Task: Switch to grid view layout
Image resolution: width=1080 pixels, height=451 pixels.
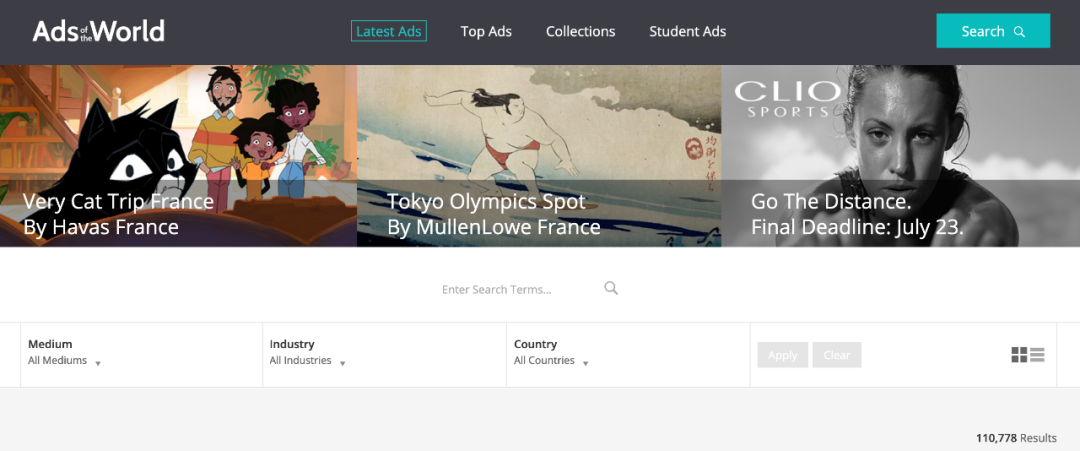Action: [1019, 355]
